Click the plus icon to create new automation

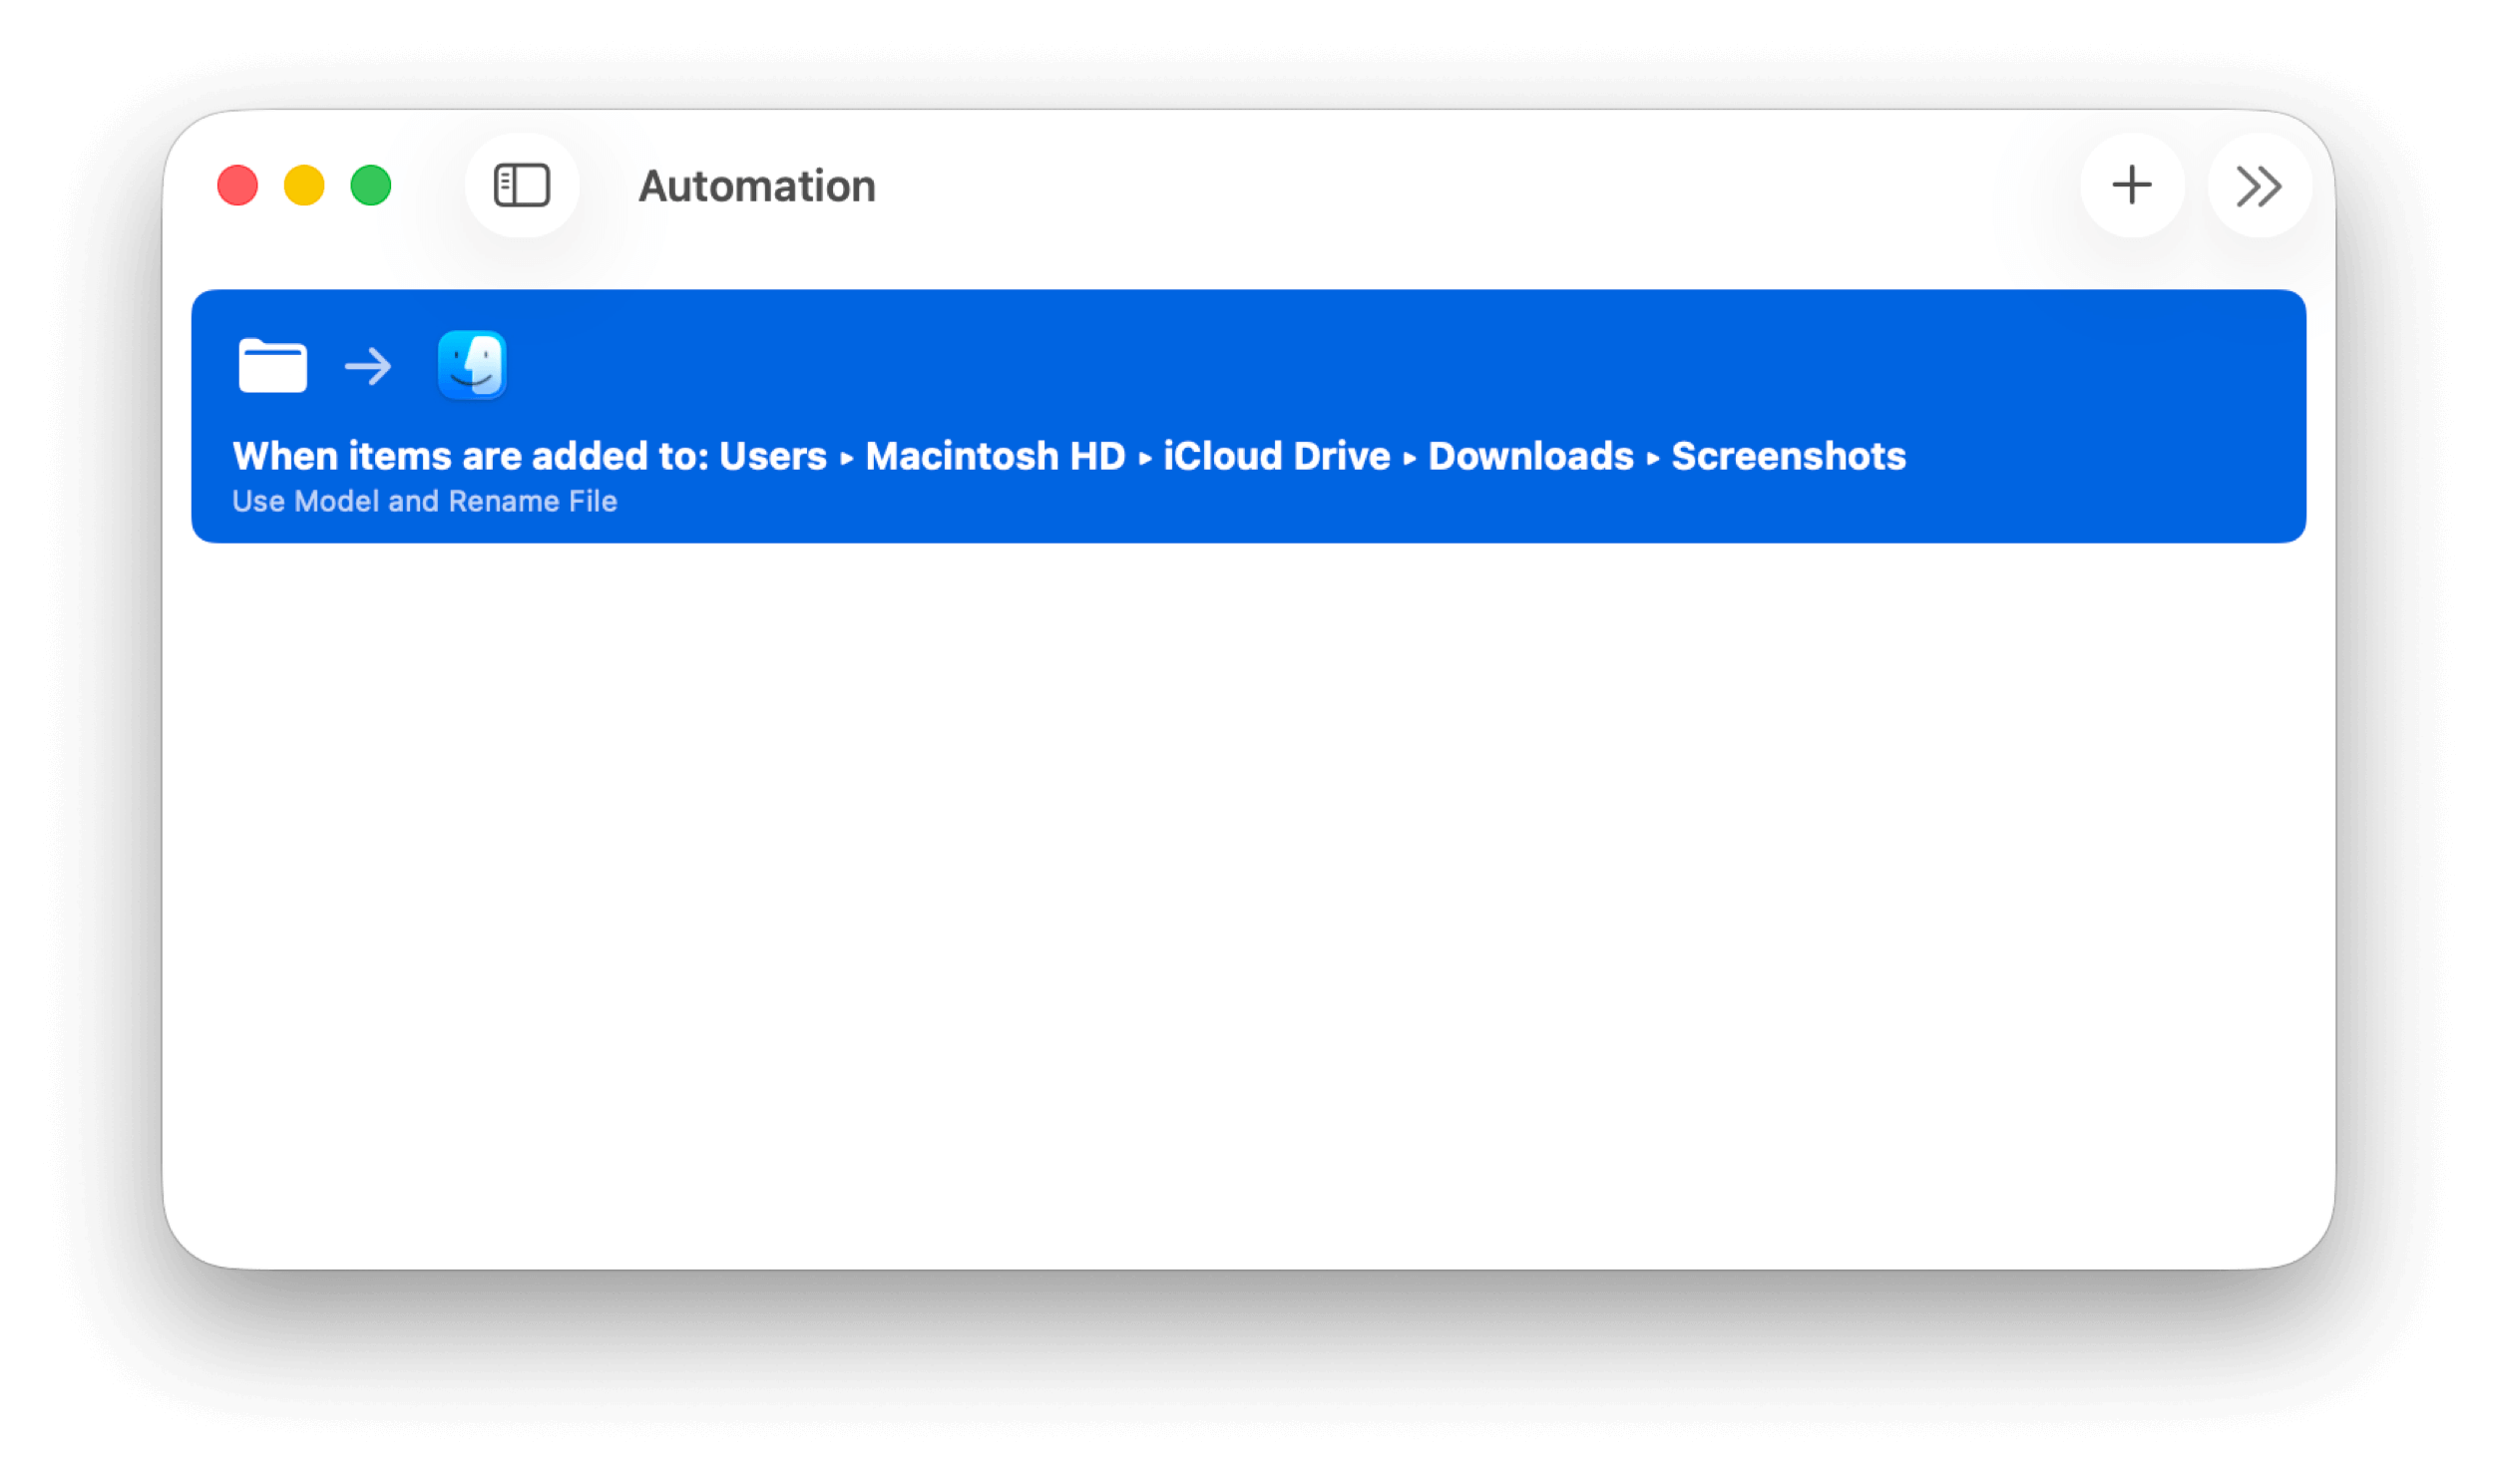2132,185
